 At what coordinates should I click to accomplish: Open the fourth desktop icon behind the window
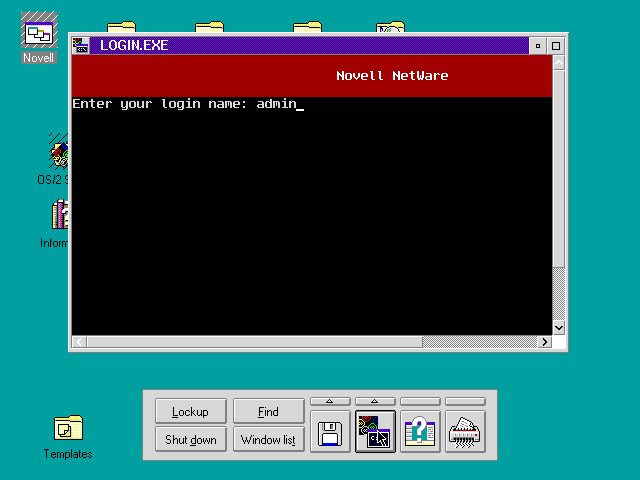391,27
